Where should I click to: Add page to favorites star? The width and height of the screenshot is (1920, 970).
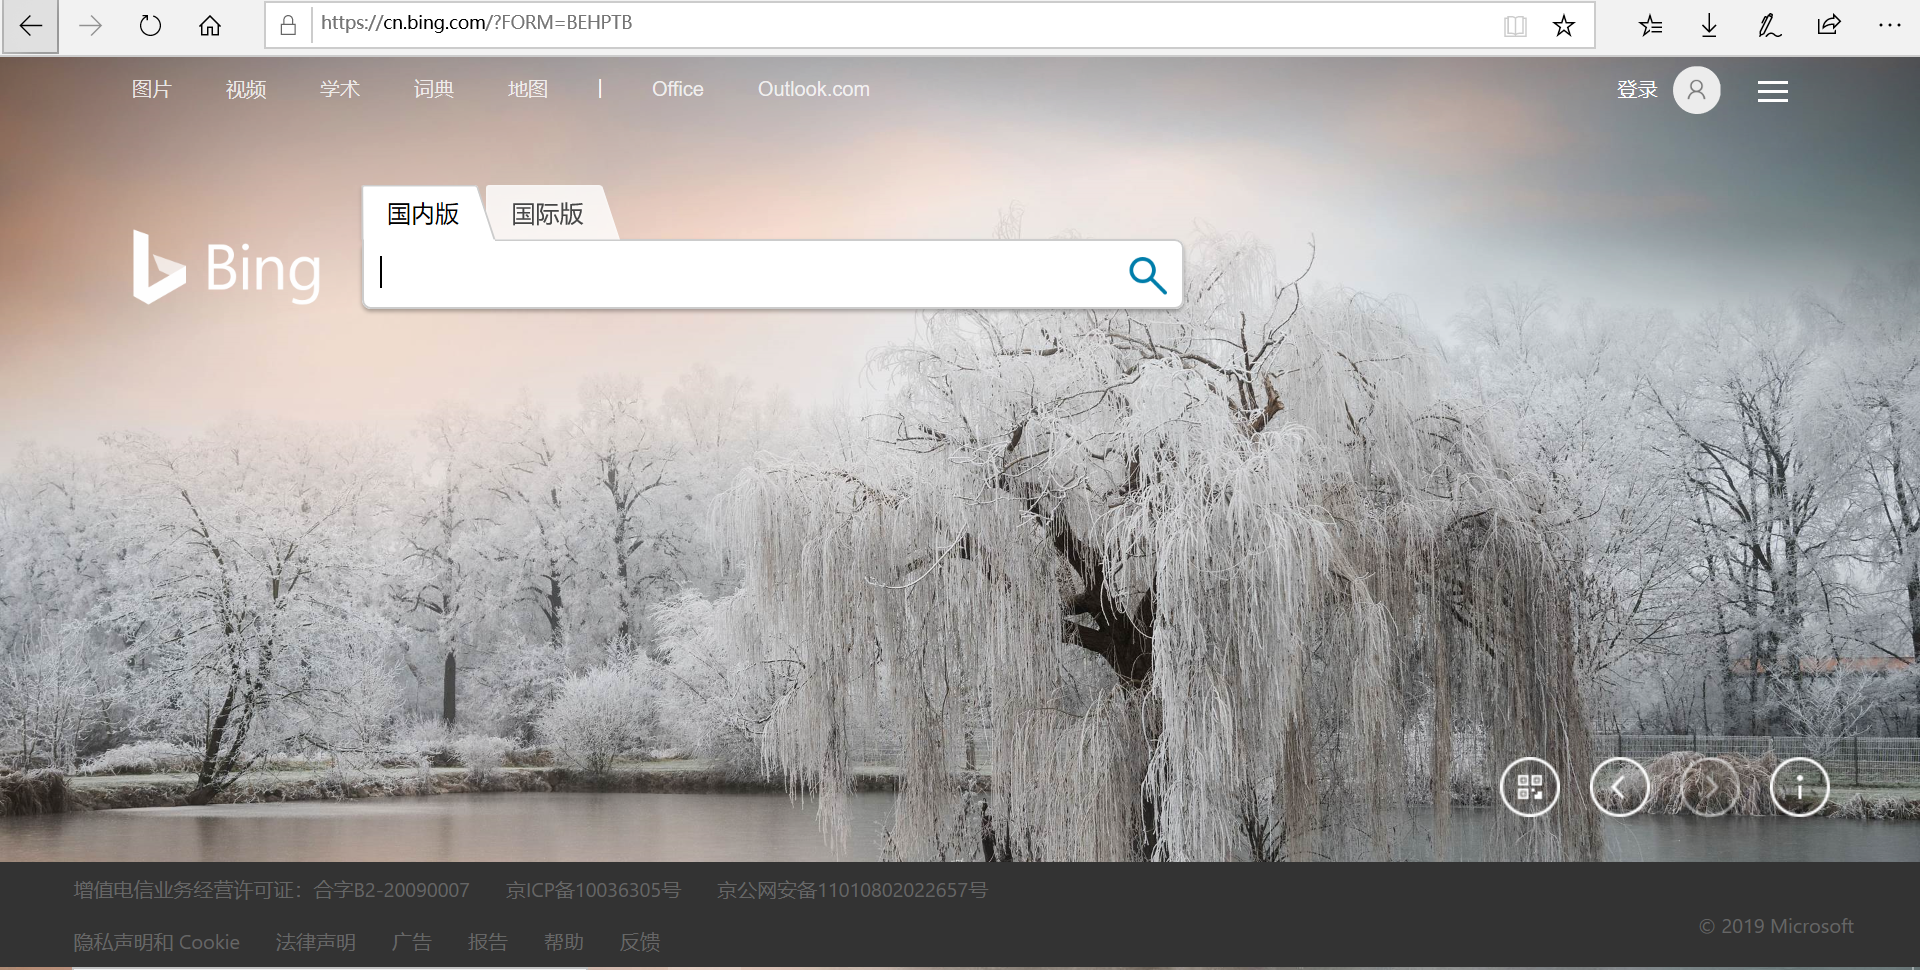1564,26
